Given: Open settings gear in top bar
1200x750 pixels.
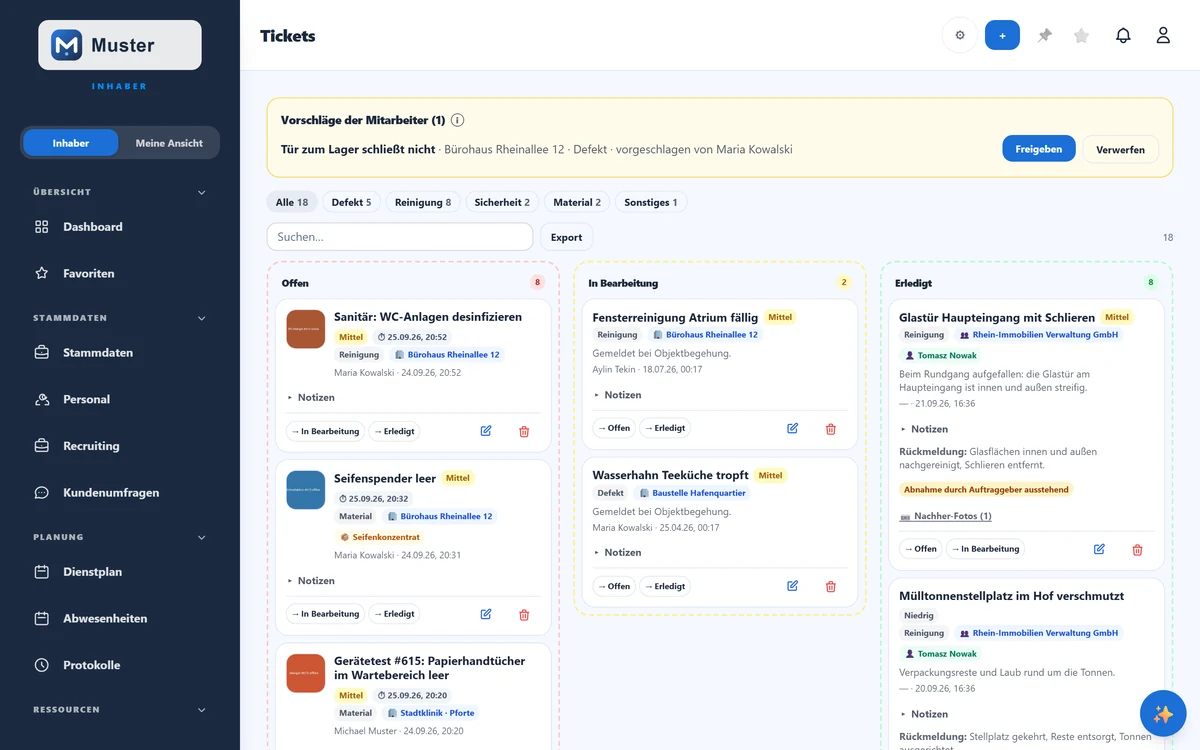Looking at the screenshot, I should [x=960, y=35].
